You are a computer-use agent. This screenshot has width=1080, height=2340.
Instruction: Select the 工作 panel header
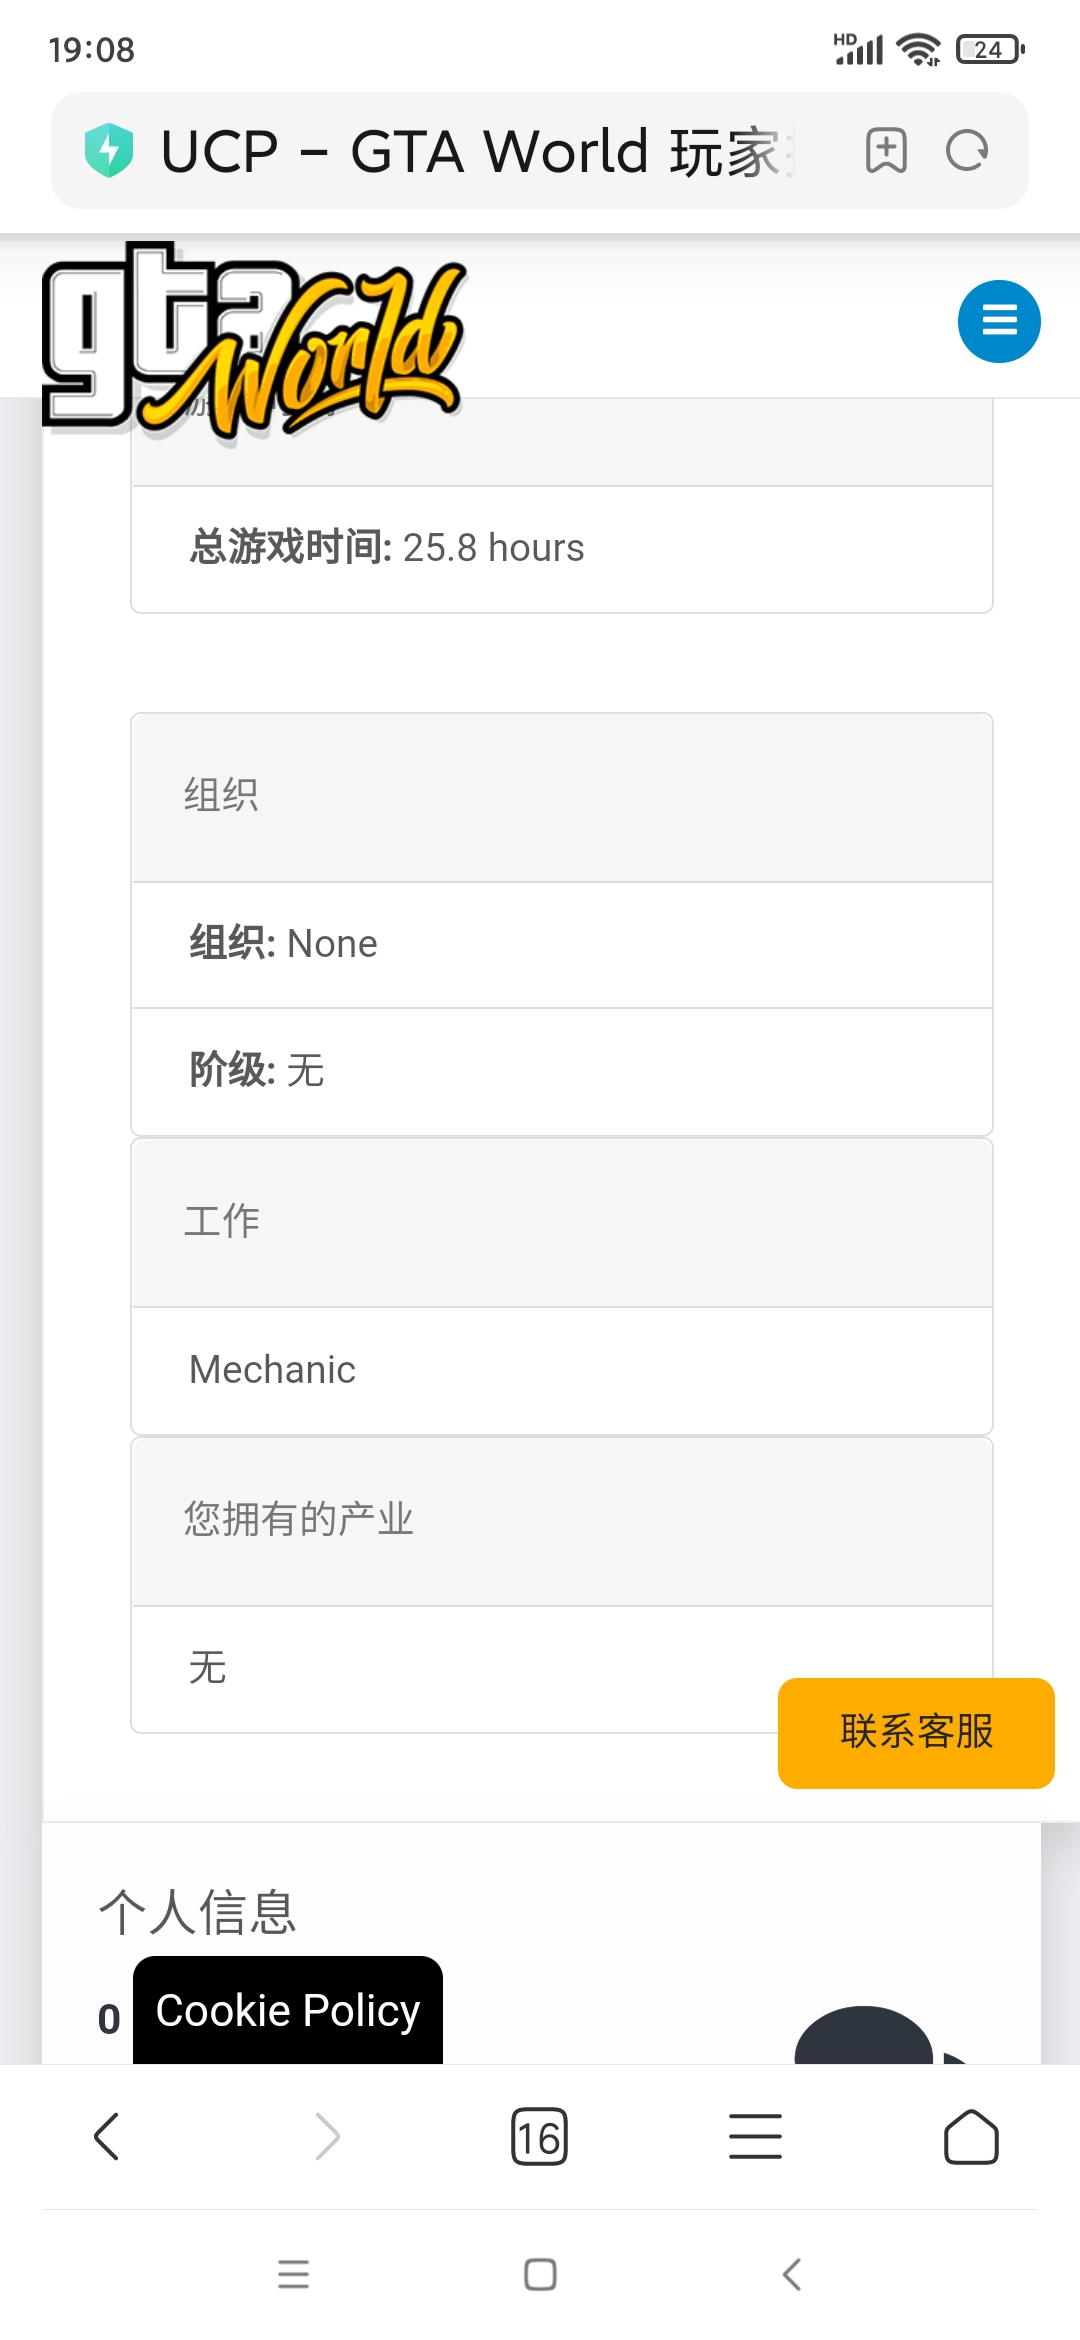(x=562, y=1223)
